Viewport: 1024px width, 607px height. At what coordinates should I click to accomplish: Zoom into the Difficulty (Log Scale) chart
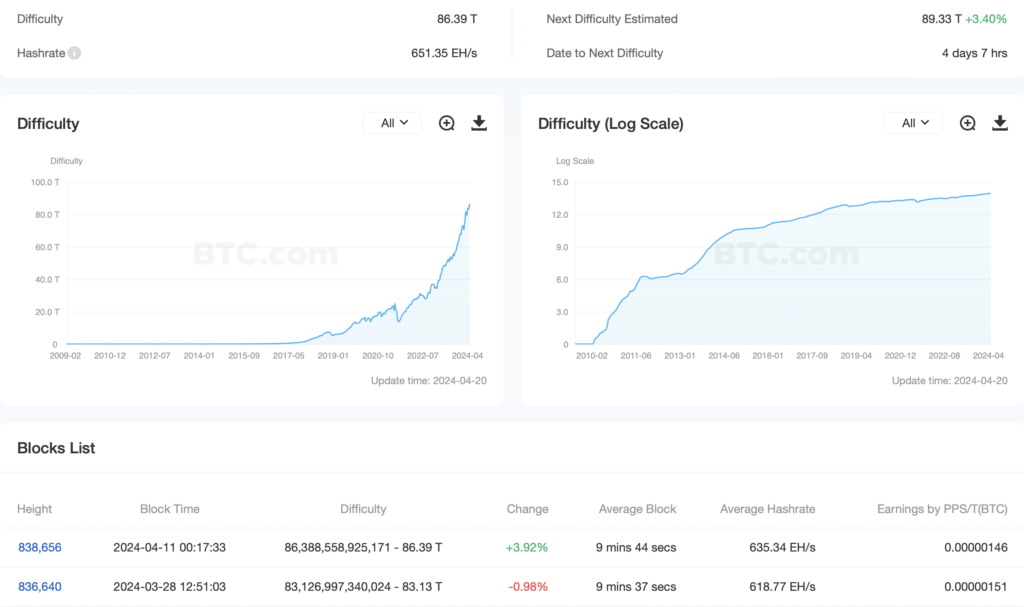tap(968, 123)
